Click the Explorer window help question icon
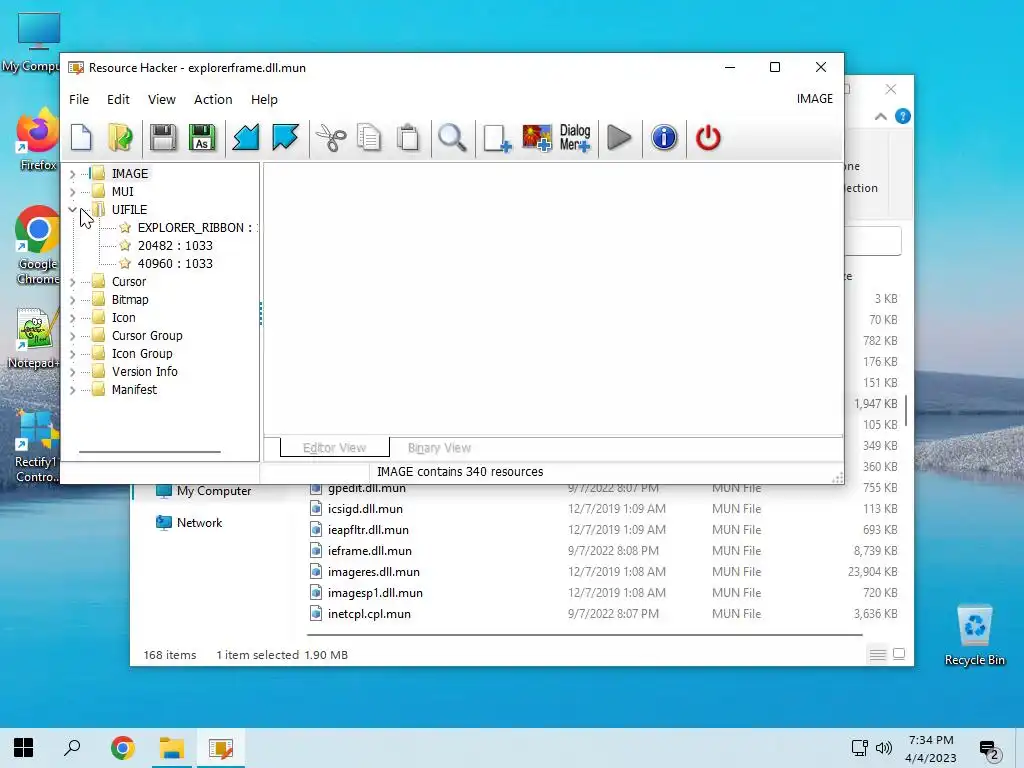Screen dimensions: 1024x768 point(903,116)
